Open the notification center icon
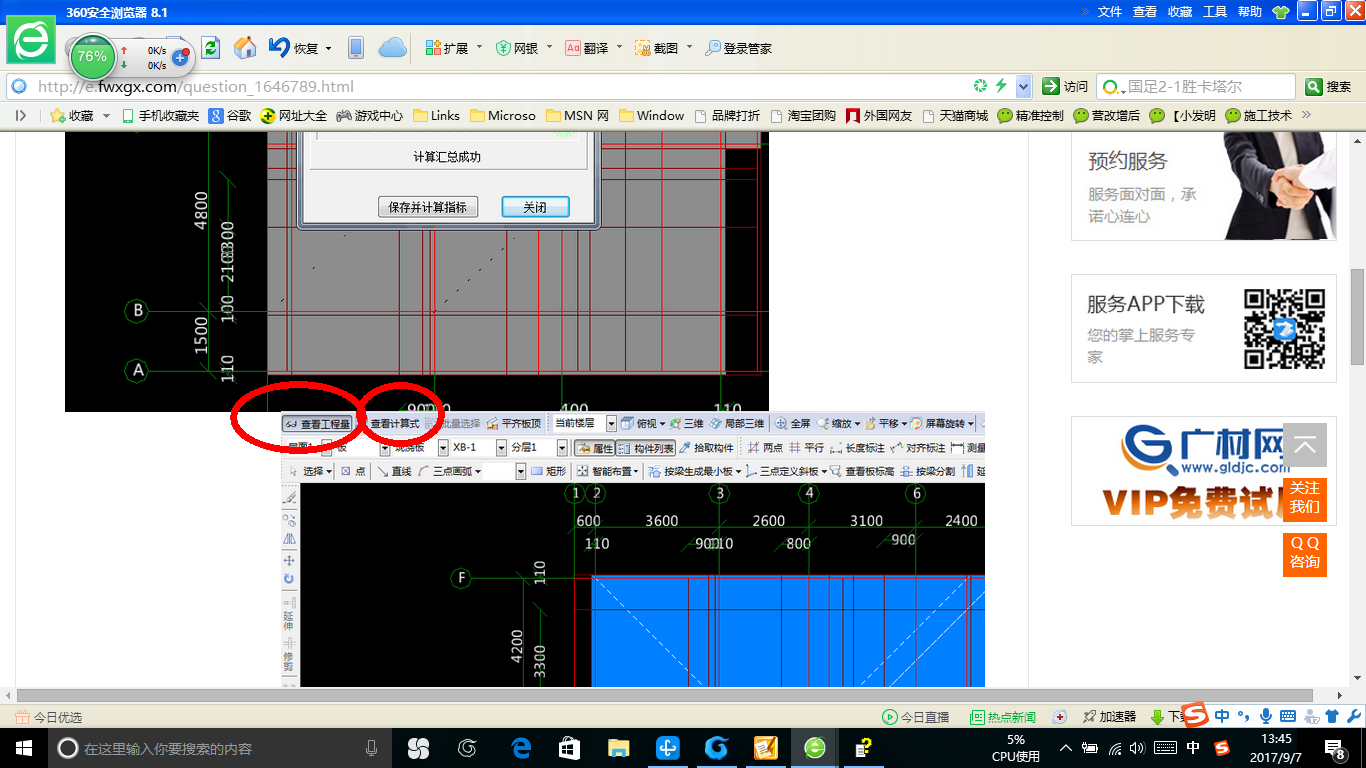This screenshot has width=1366, height=768. (x=1334, y=748)
